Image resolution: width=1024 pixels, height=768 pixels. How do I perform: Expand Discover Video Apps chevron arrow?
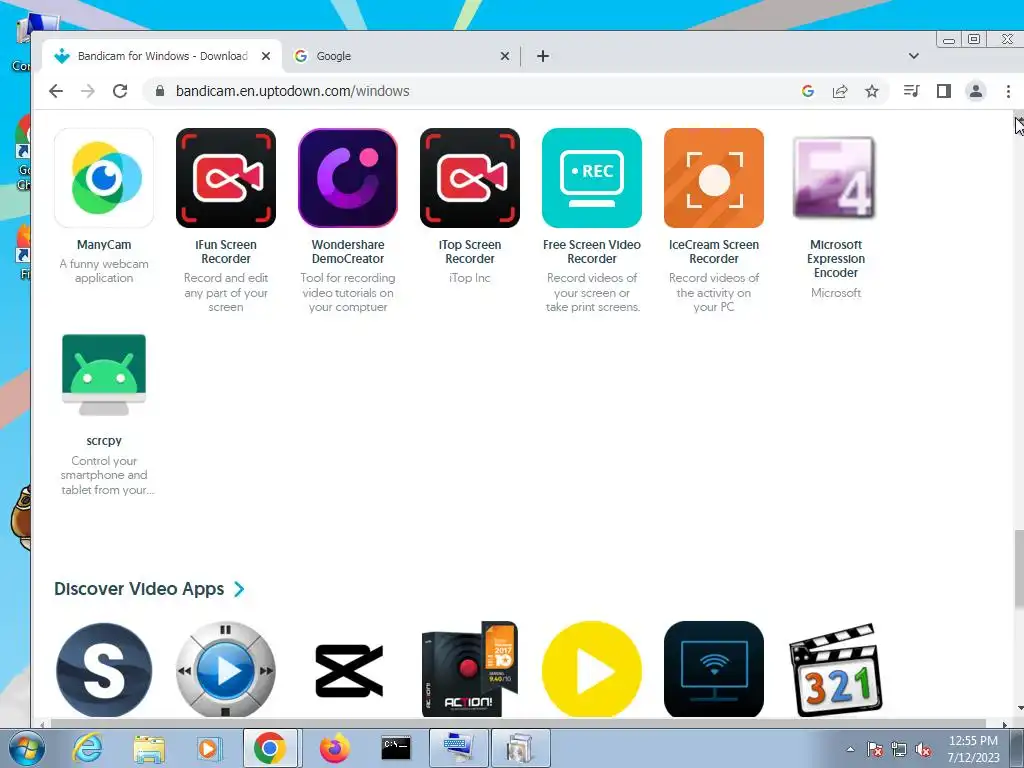click(x=239, y=589)
